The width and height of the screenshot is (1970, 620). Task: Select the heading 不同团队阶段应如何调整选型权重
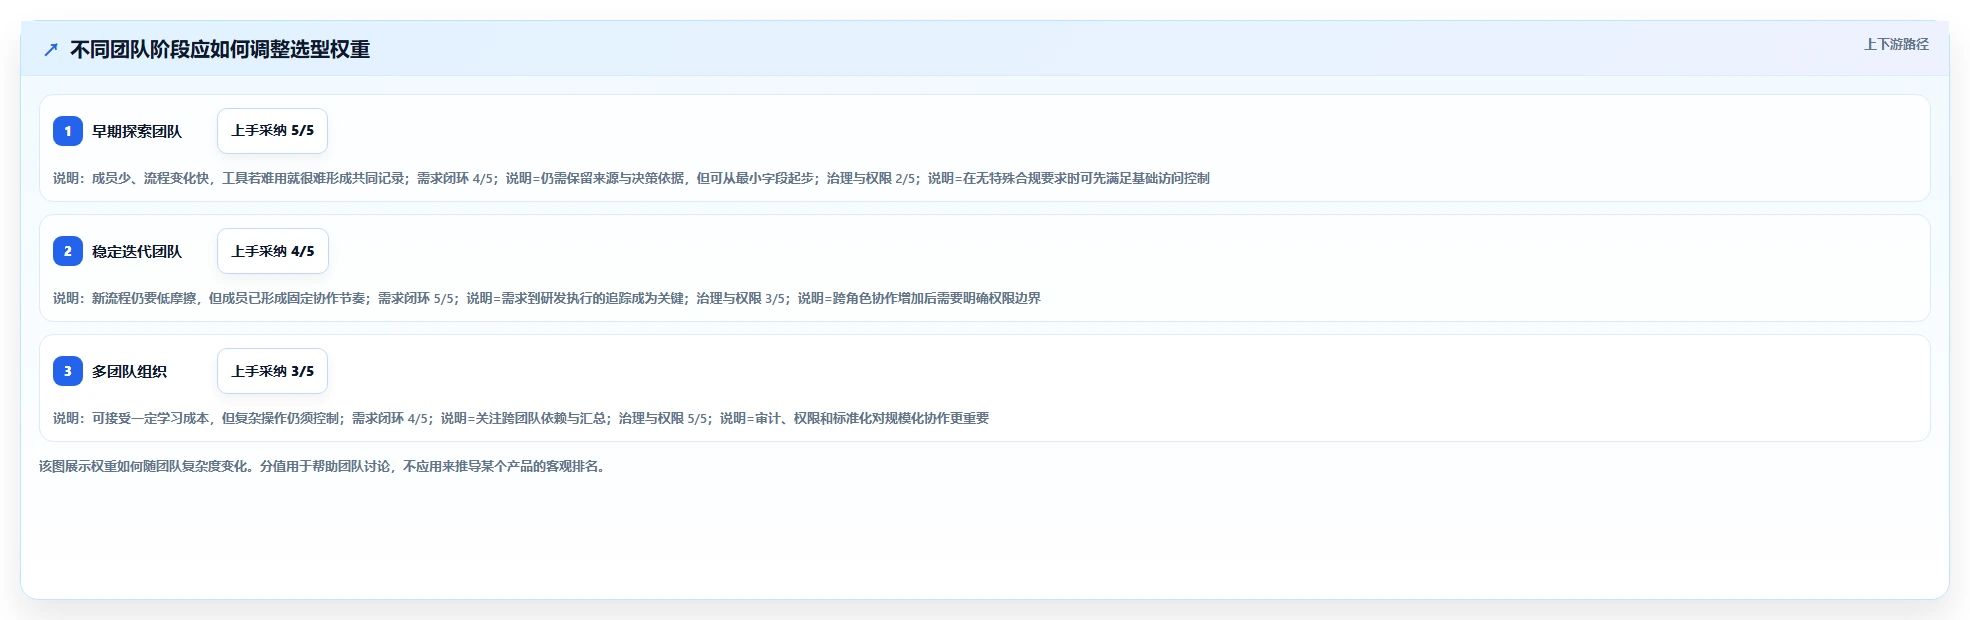pyautogui.click(x=220, y=49)
